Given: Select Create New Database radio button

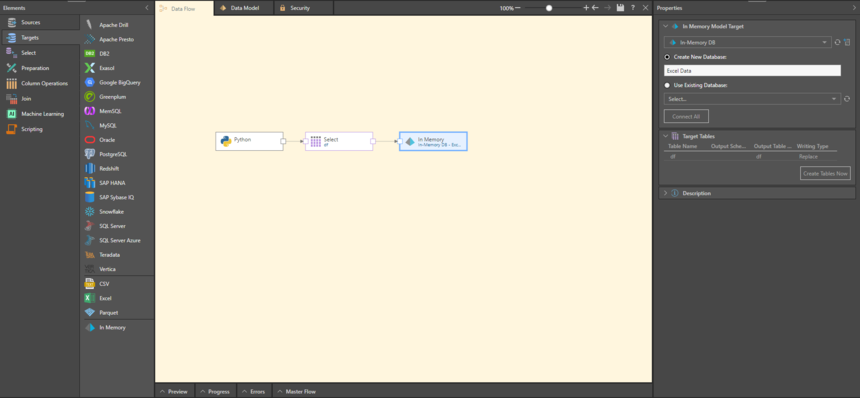Looking at the screenshot, I should click(x=667, y=57).
